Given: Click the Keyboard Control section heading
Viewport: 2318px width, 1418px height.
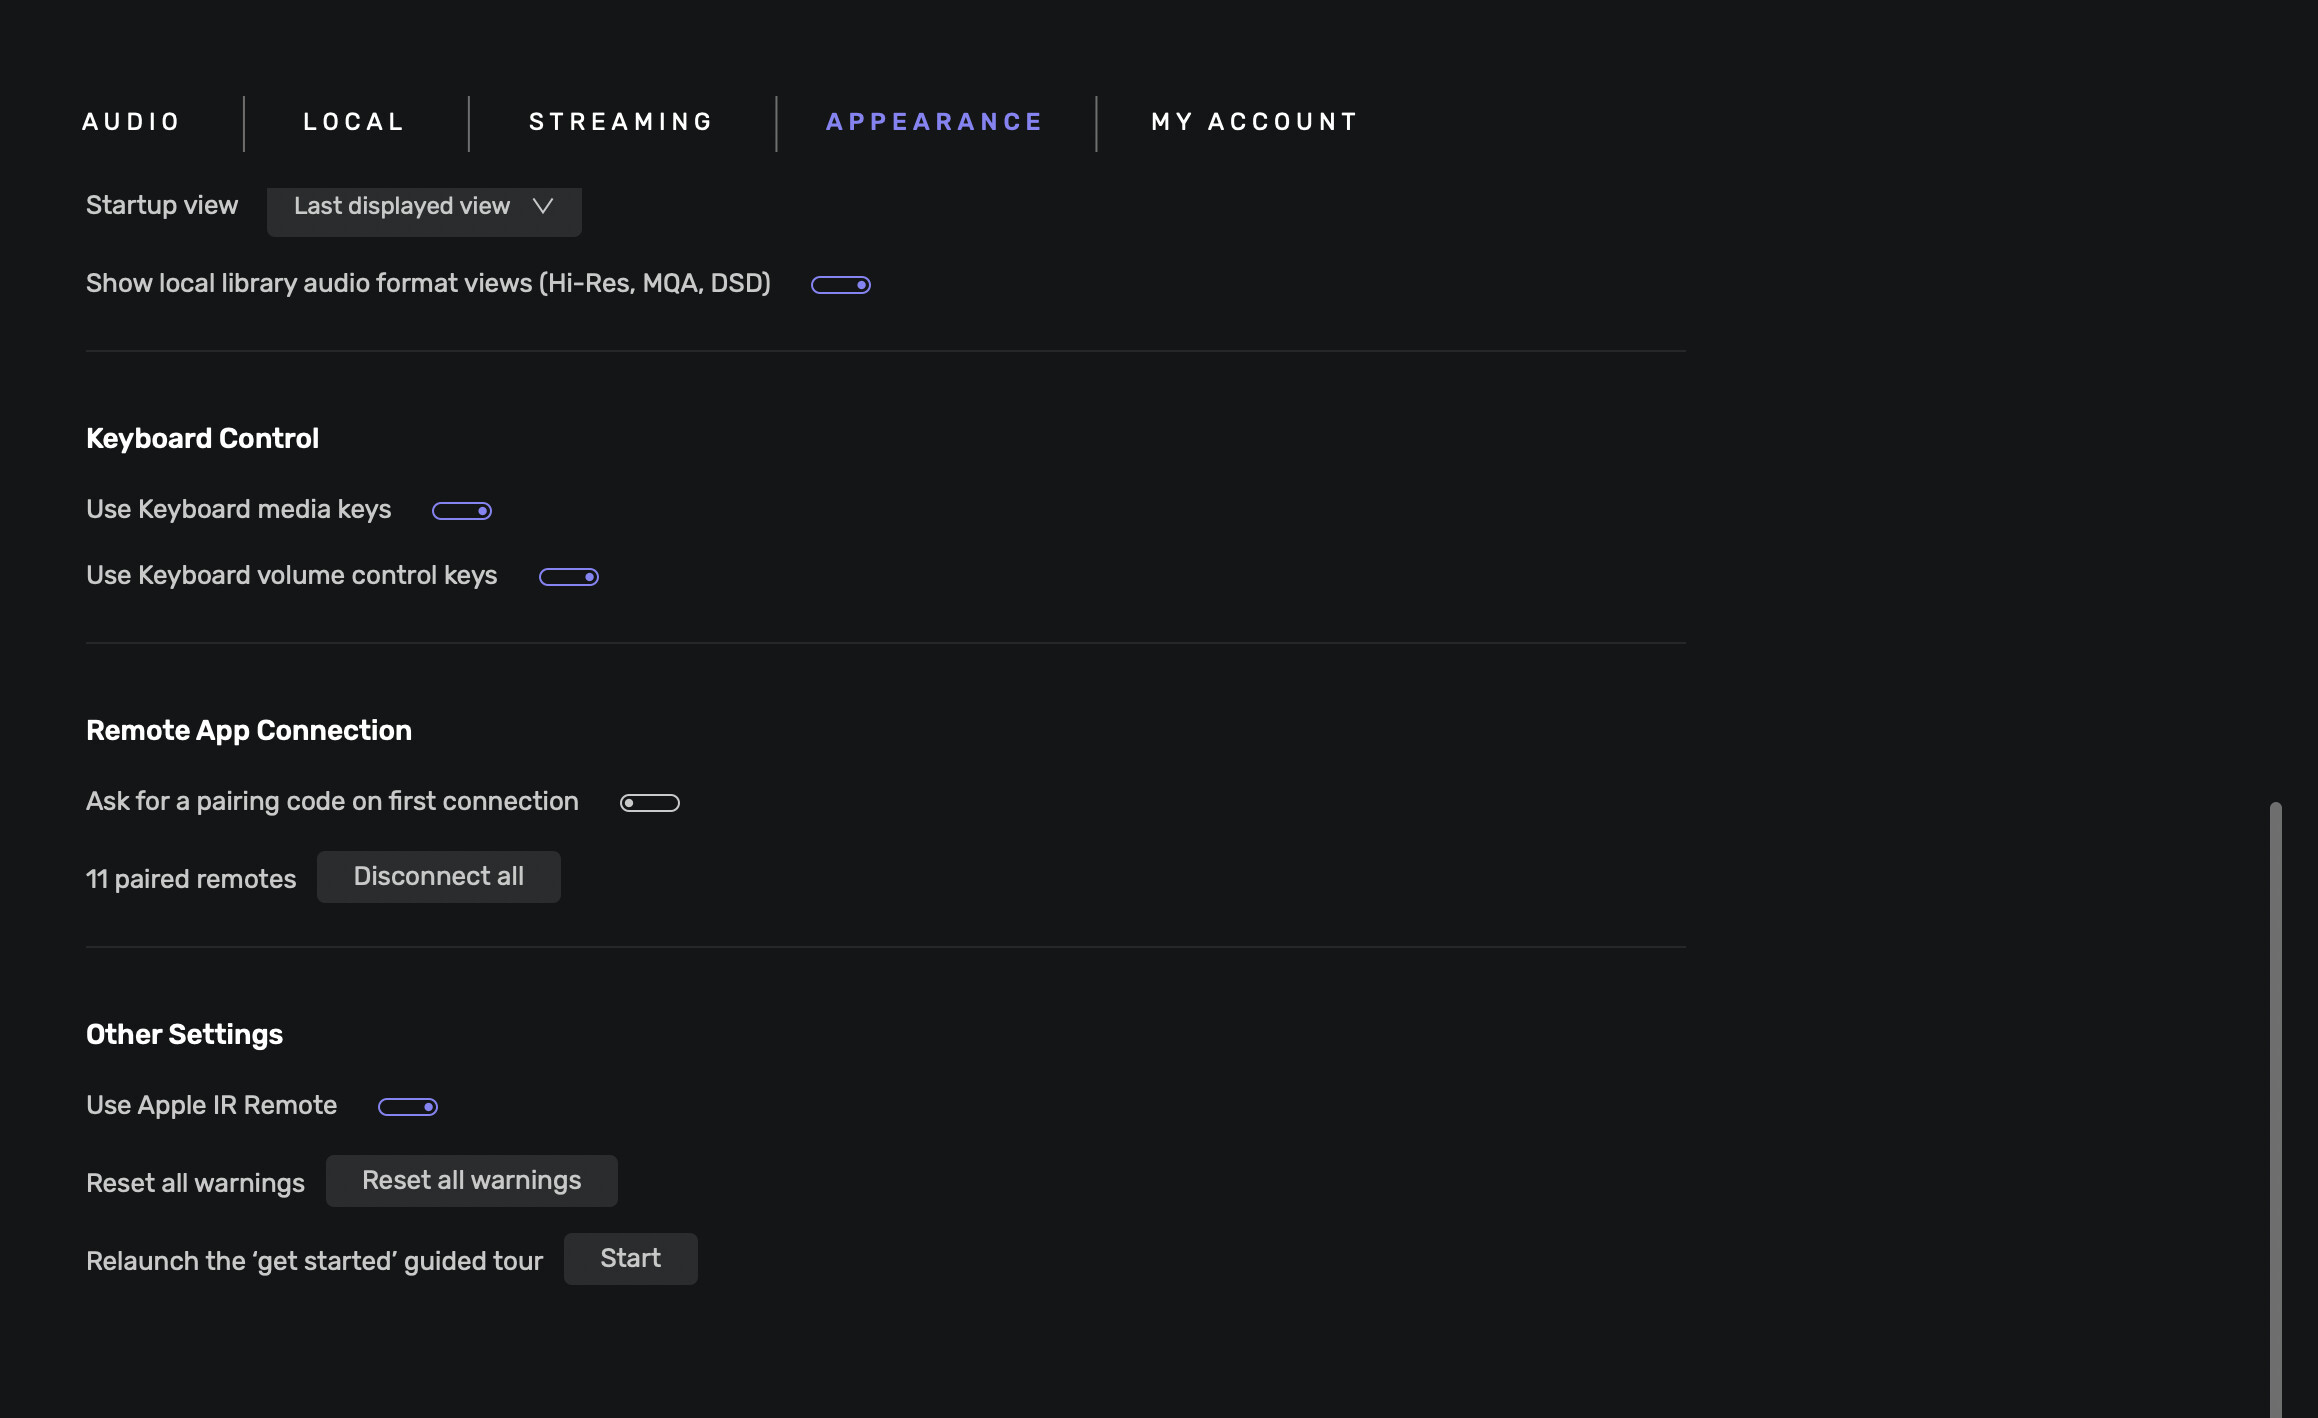Looking at the screenshot, I should pos(202,439).
